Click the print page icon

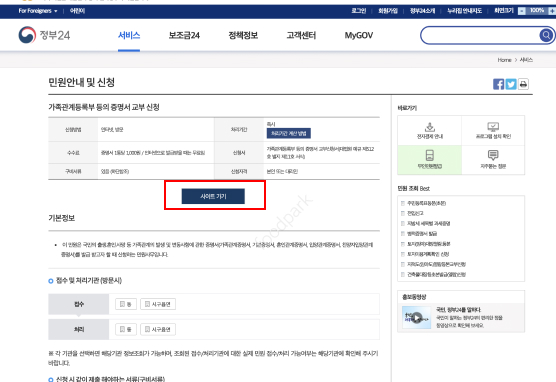coord(523,84)
